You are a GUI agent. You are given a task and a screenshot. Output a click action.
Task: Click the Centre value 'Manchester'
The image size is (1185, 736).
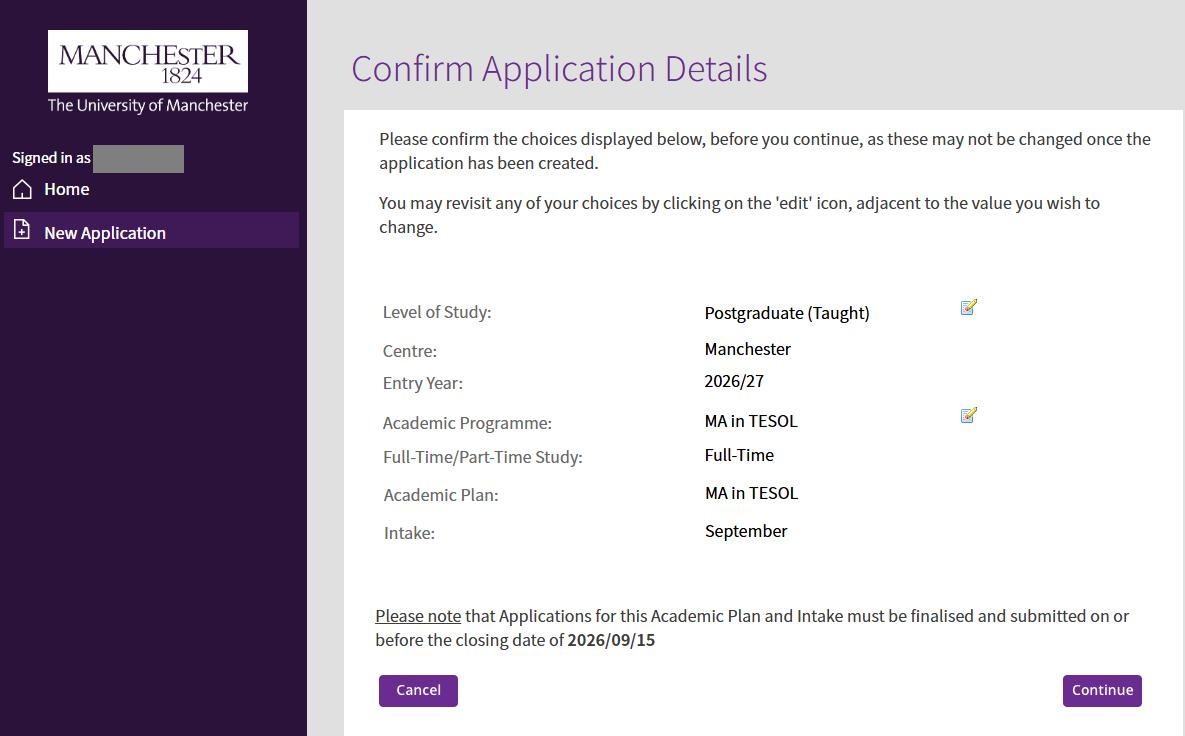[x=747, y=349]
